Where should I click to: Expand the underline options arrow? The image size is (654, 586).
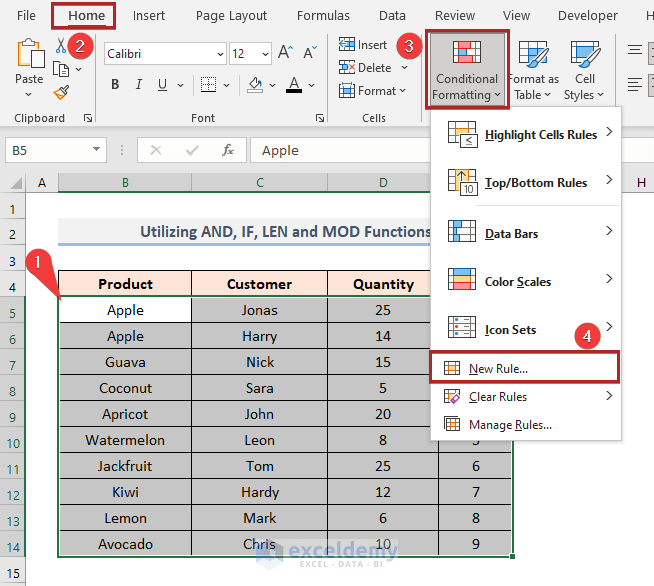(x=180, y=85)
